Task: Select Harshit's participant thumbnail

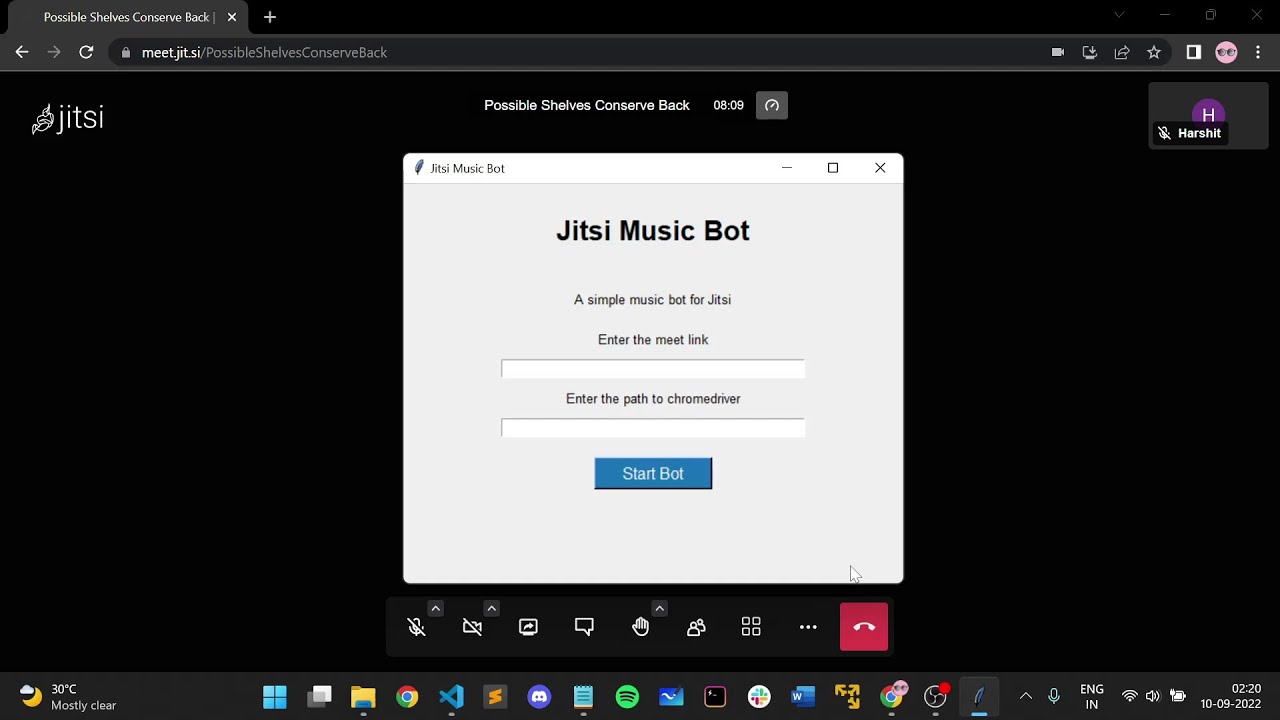Action: click(1208, 115)
